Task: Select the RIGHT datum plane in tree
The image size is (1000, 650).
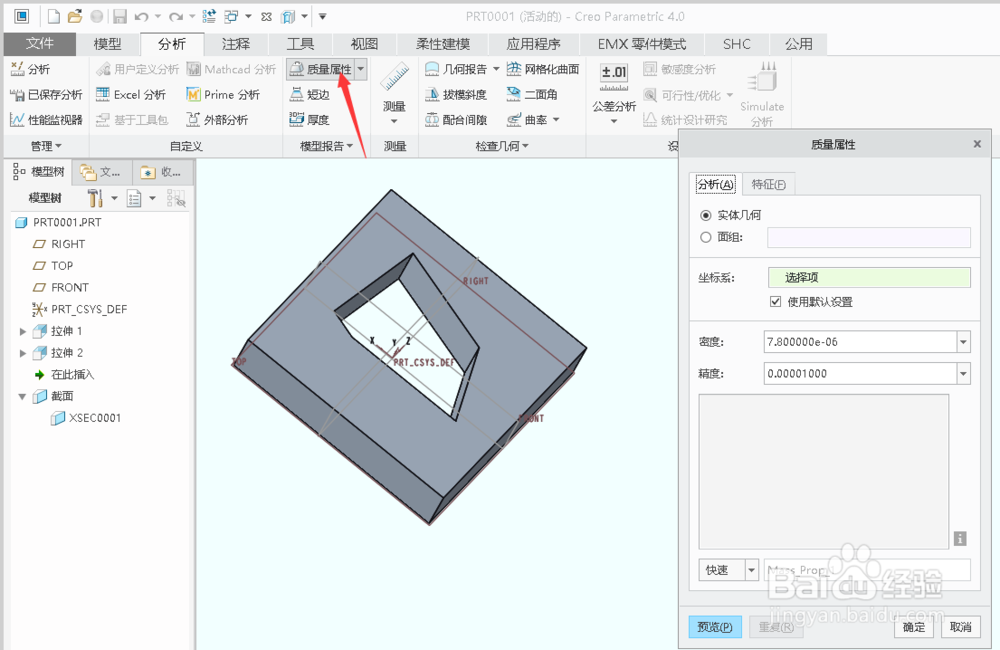Action: [59, 244]
